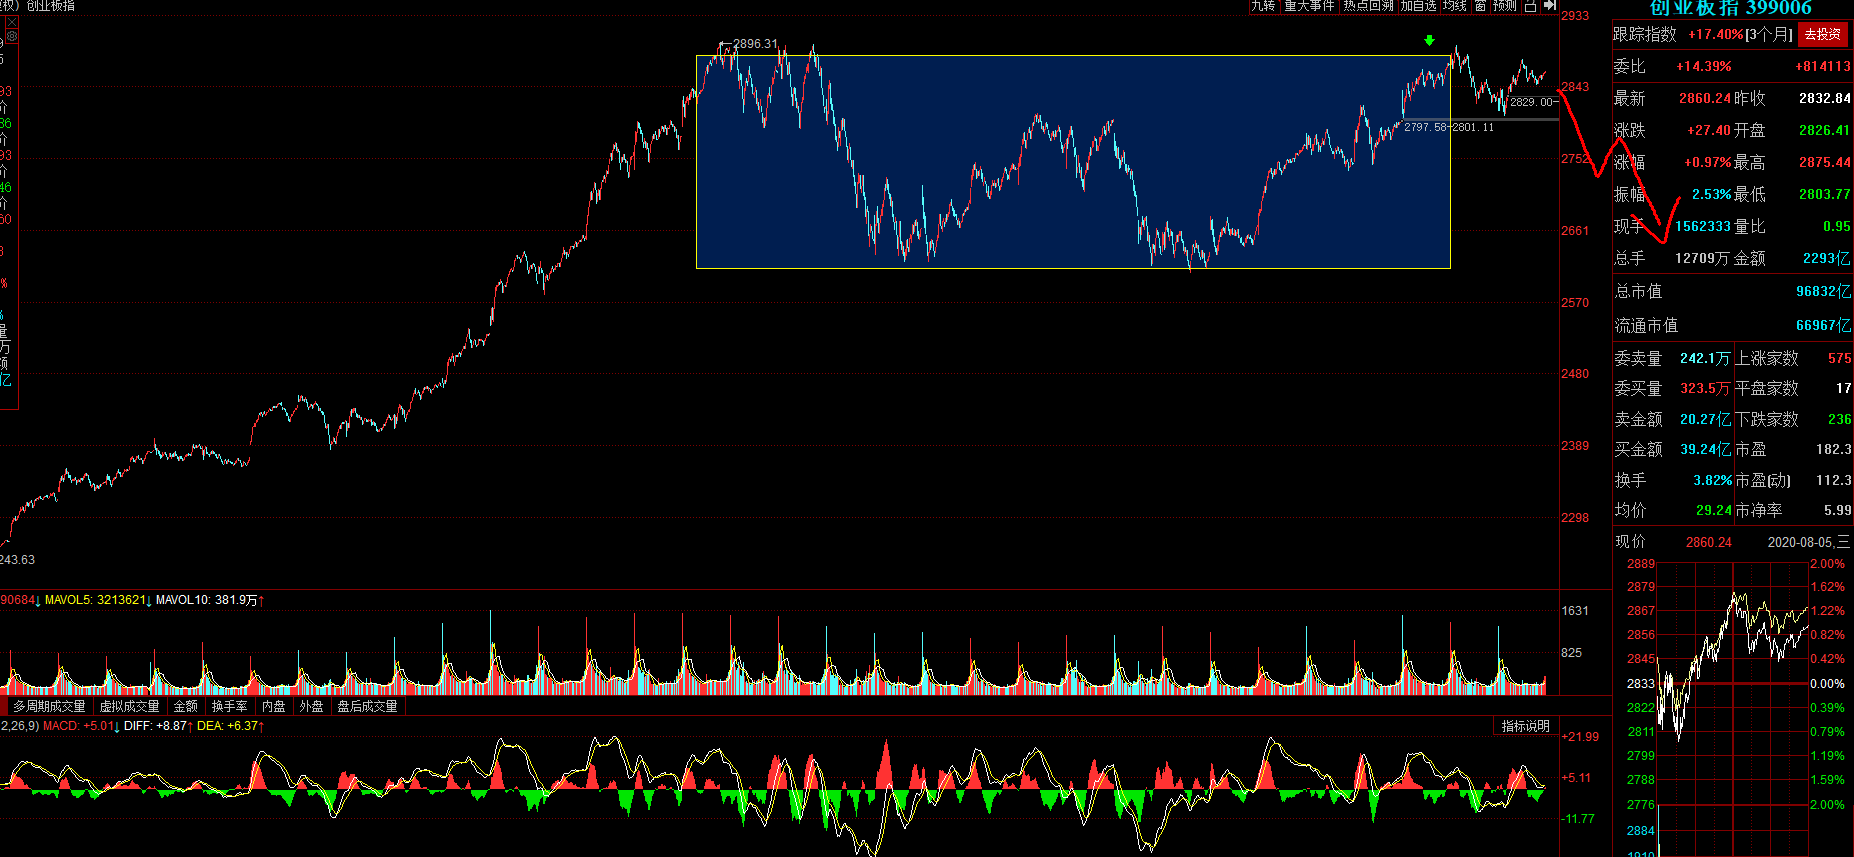Select the 内盘 tab
This screenshot has width=1854, height=857.
(x=274, y=706)
